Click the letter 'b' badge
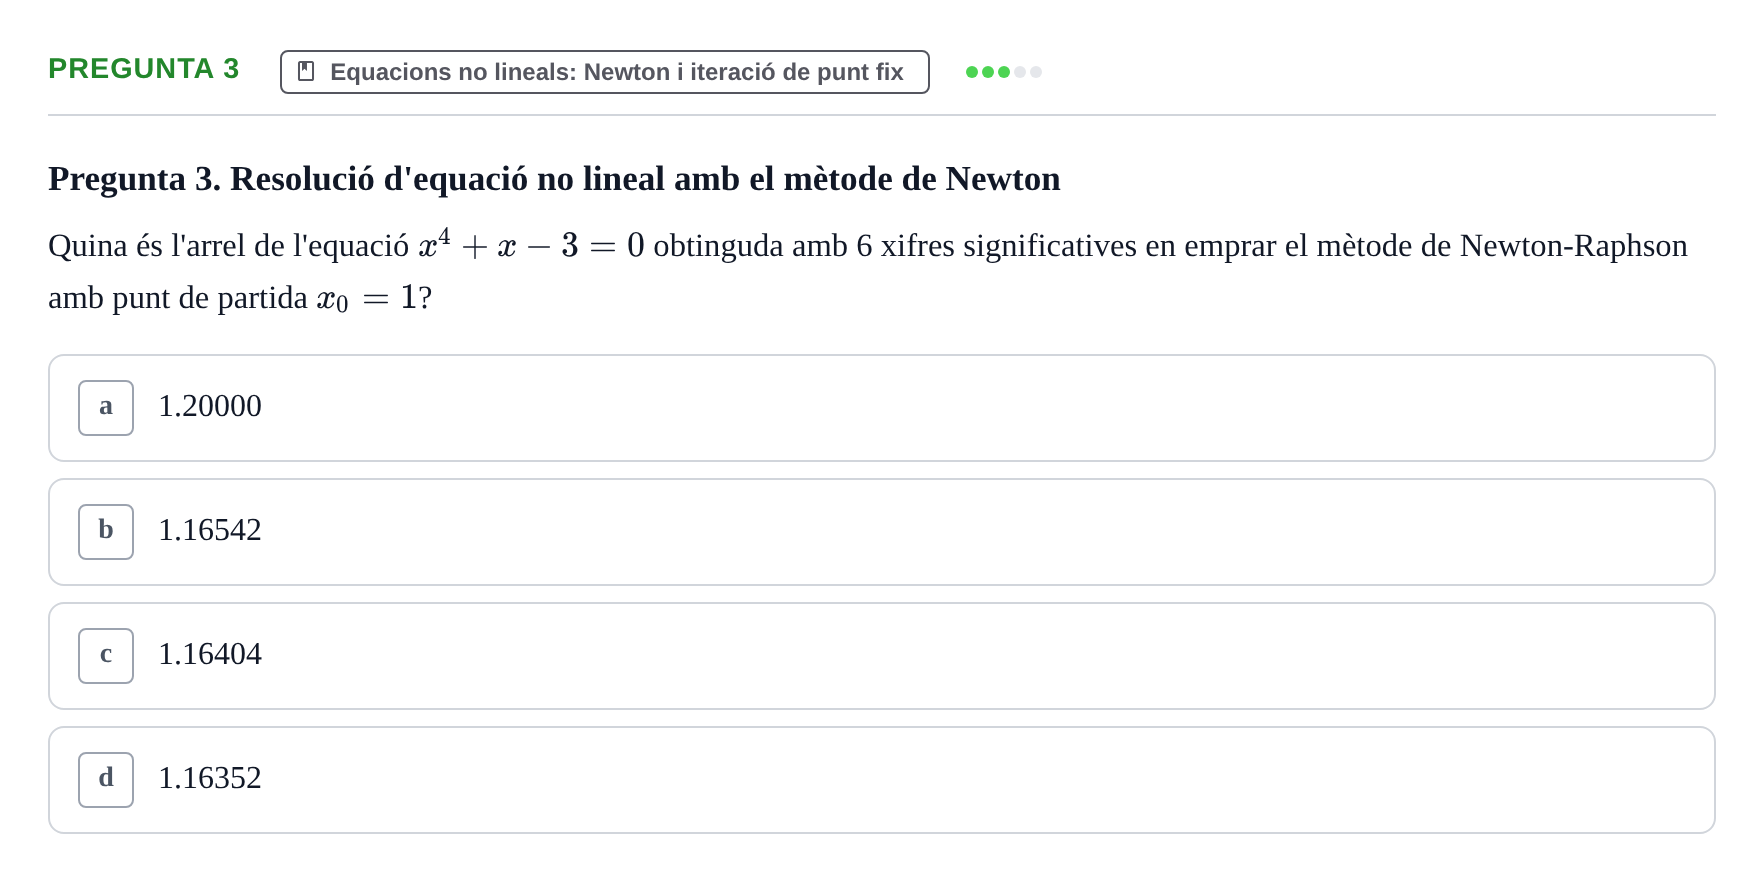The height and width of the screenshot is (882, 1764). tap(106, 532)
